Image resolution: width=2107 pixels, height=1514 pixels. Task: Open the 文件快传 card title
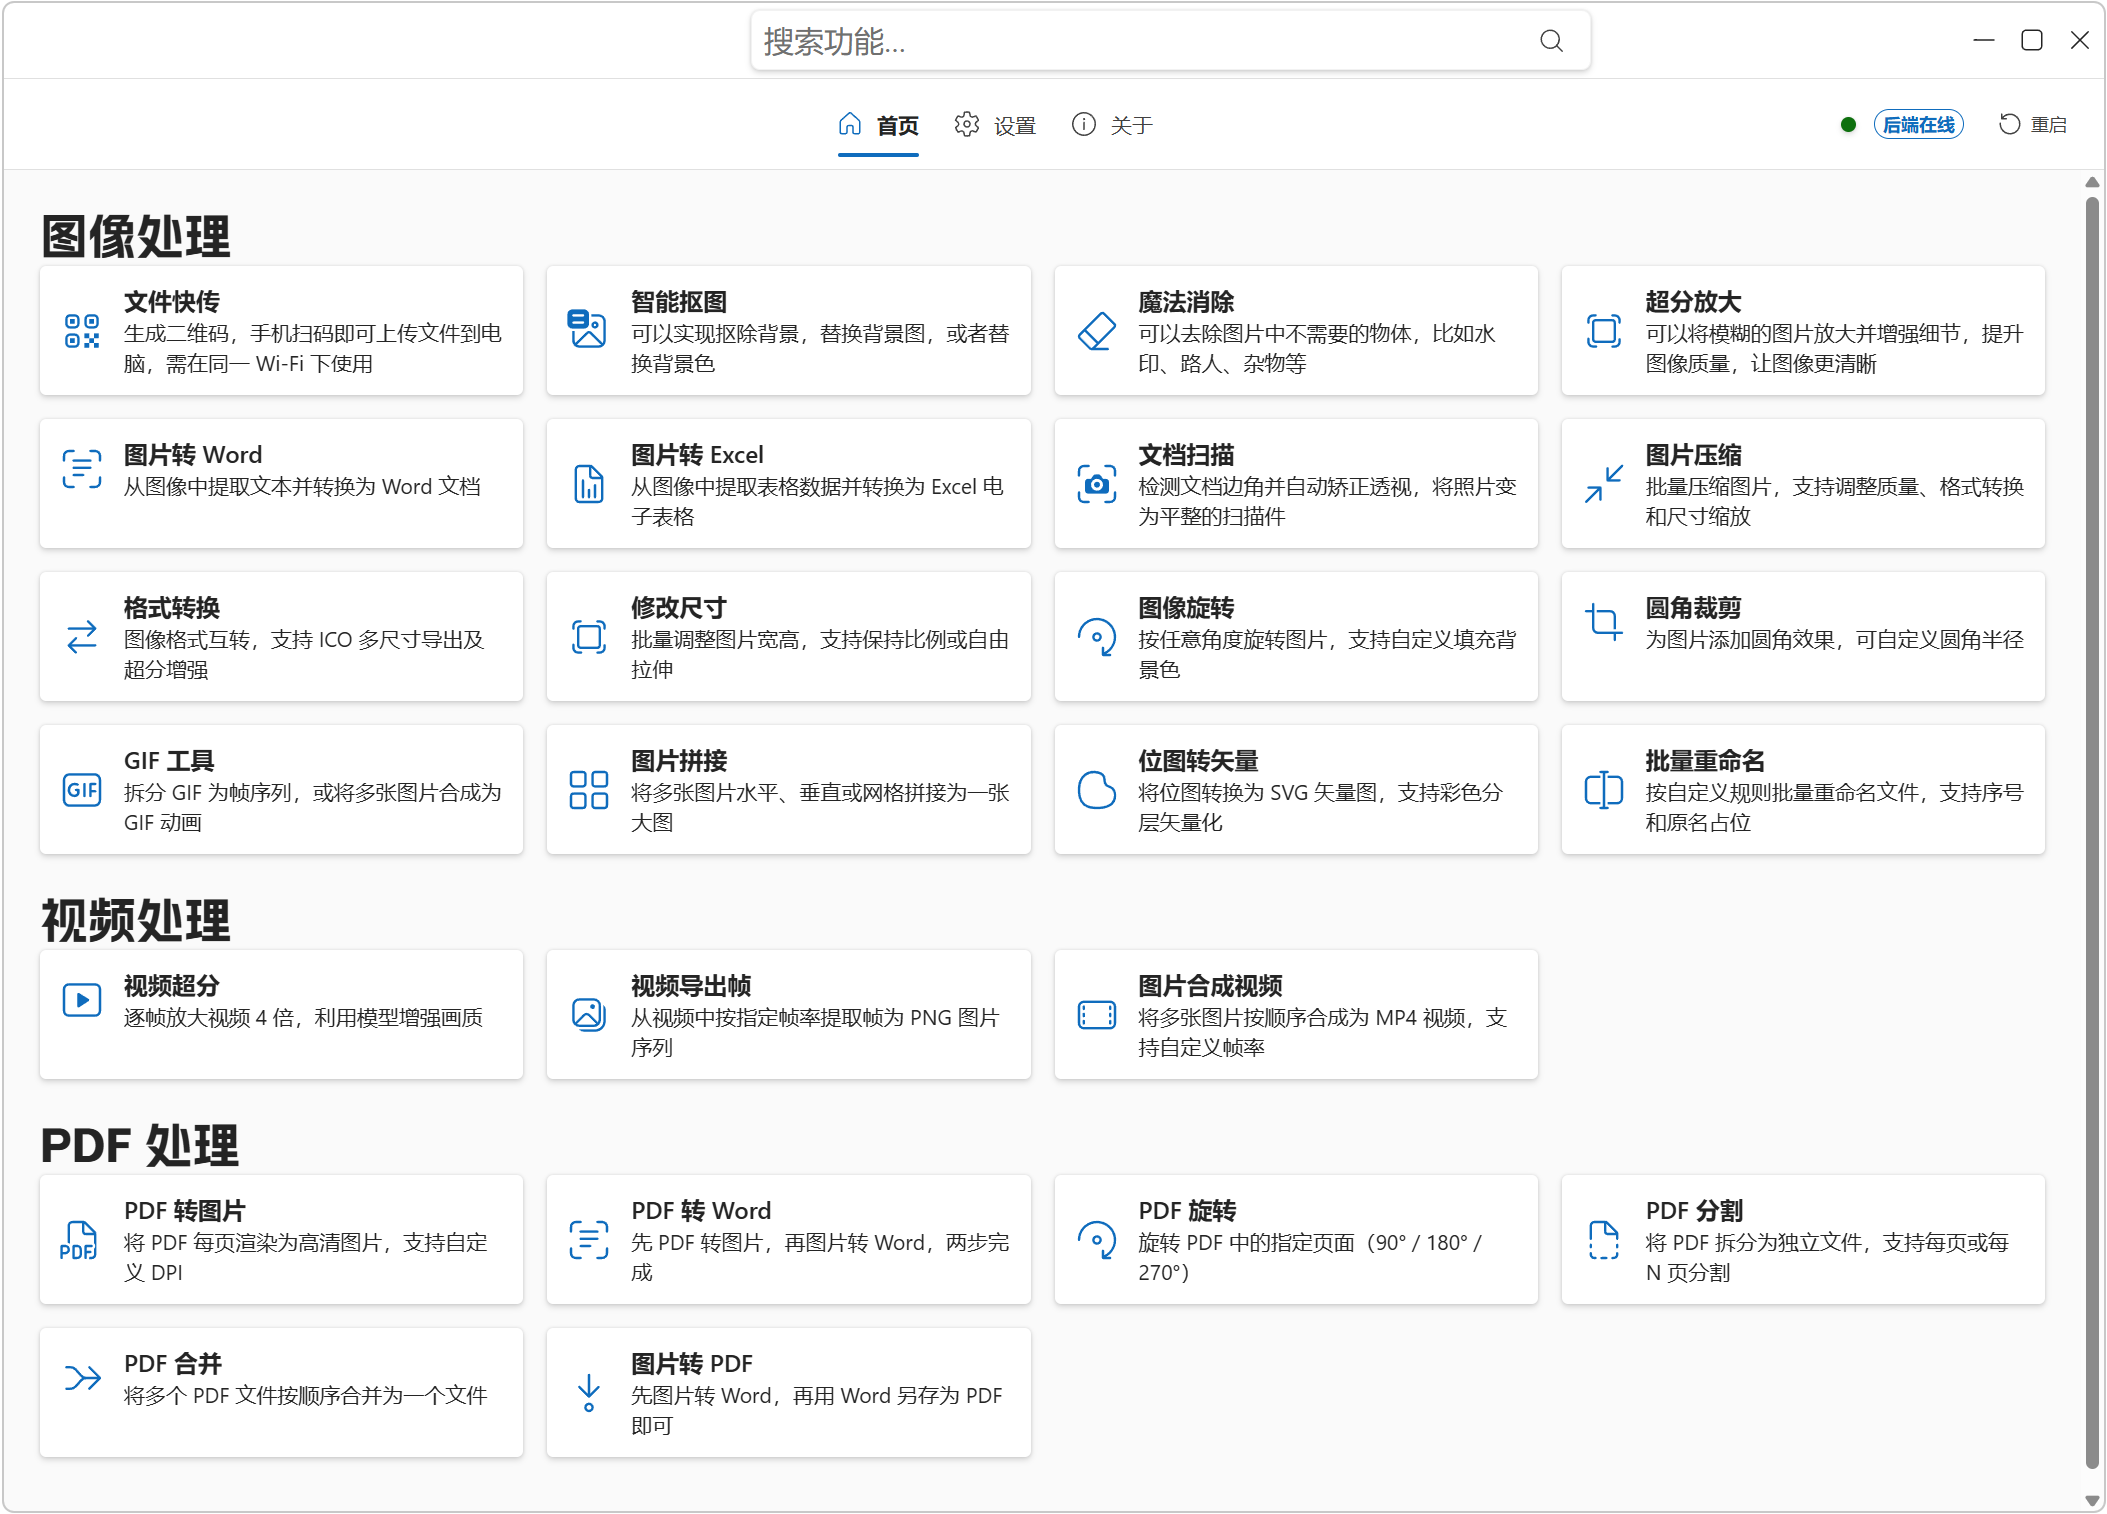172,302
